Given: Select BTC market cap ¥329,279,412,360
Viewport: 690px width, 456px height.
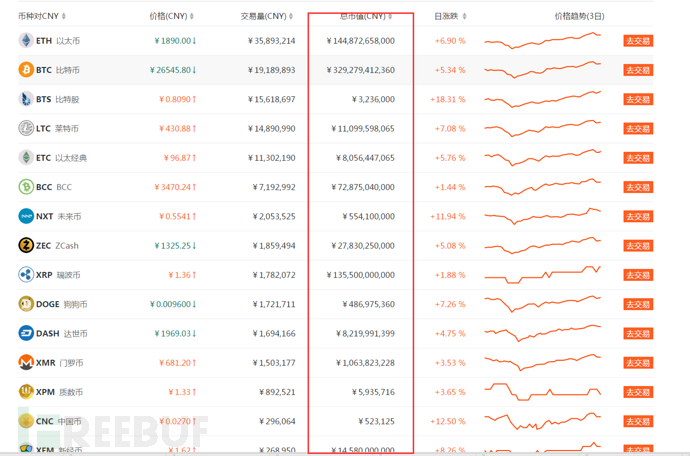Looking at the screenshot, I should tap(360, 70).
